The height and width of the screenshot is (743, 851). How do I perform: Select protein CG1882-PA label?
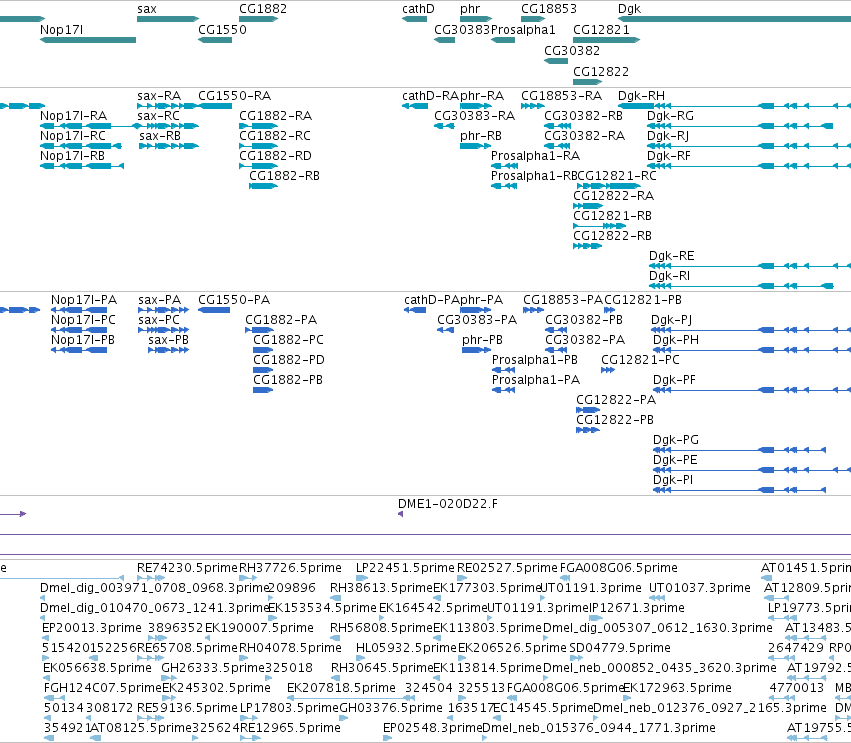281,320
